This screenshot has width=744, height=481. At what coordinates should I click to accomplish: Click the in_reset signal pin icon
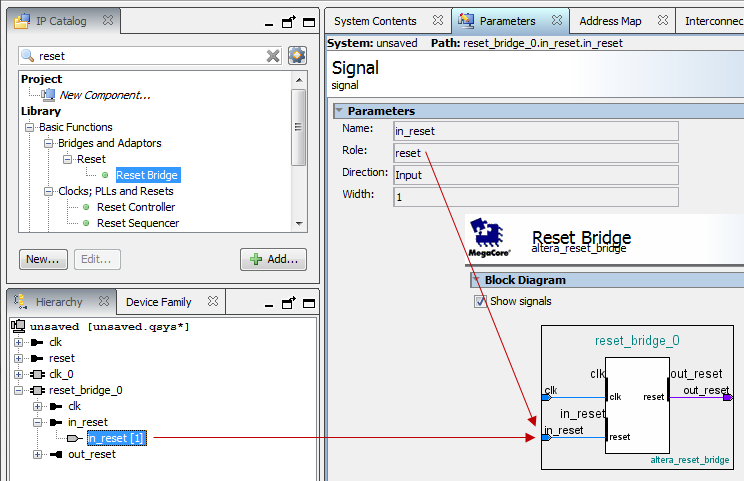pos(74,438)
